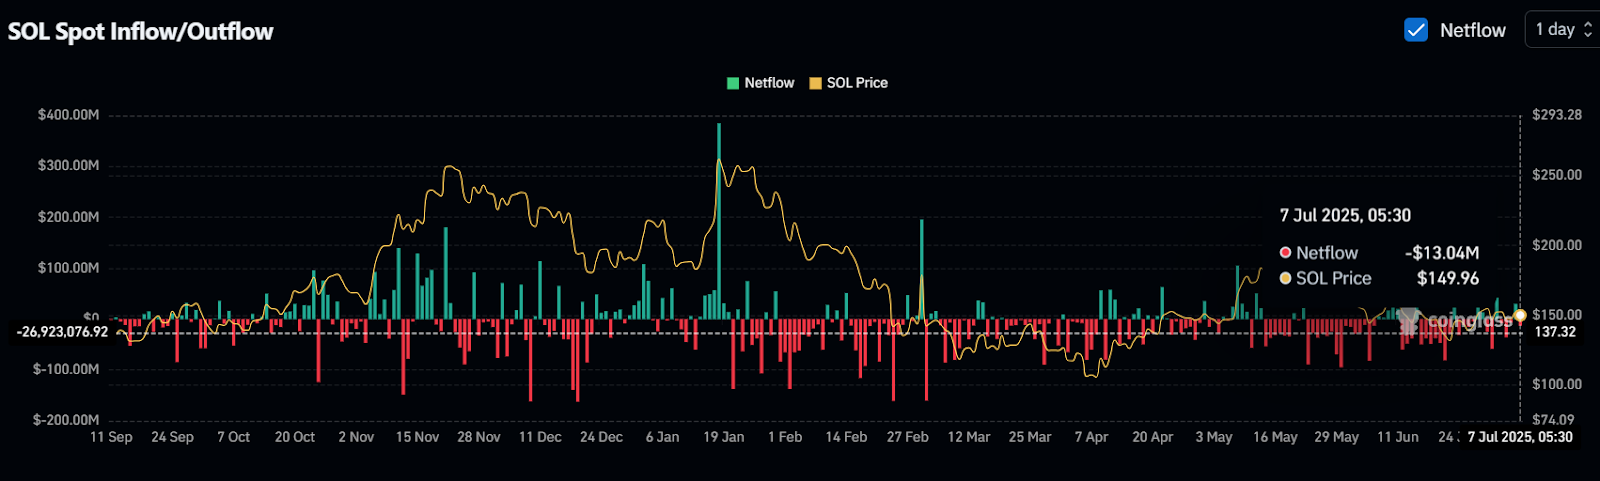Viewport: 1600px width, 481px height.
Task: Toggle the yellow SOL Price legend swatch
Action: click(x=815, y=83)
